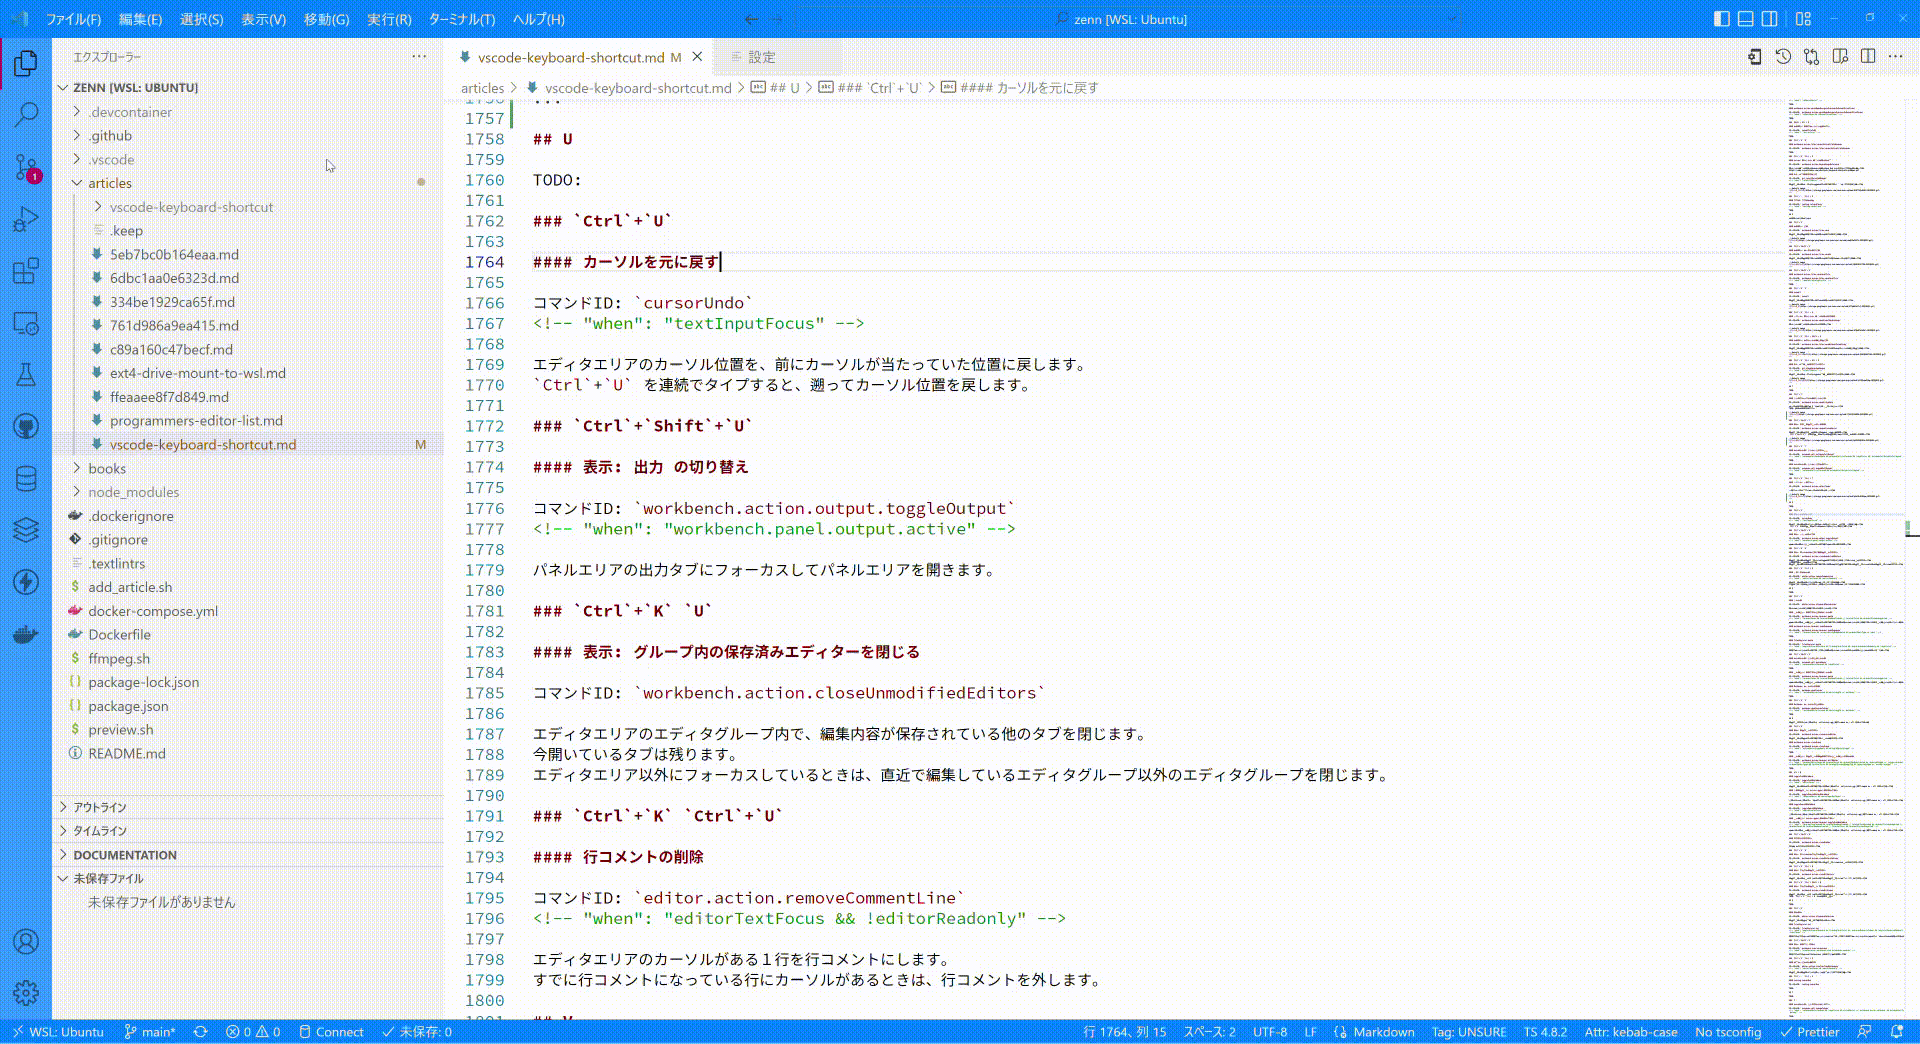
Task: Open the Search view icon
Action: (26, 114)
